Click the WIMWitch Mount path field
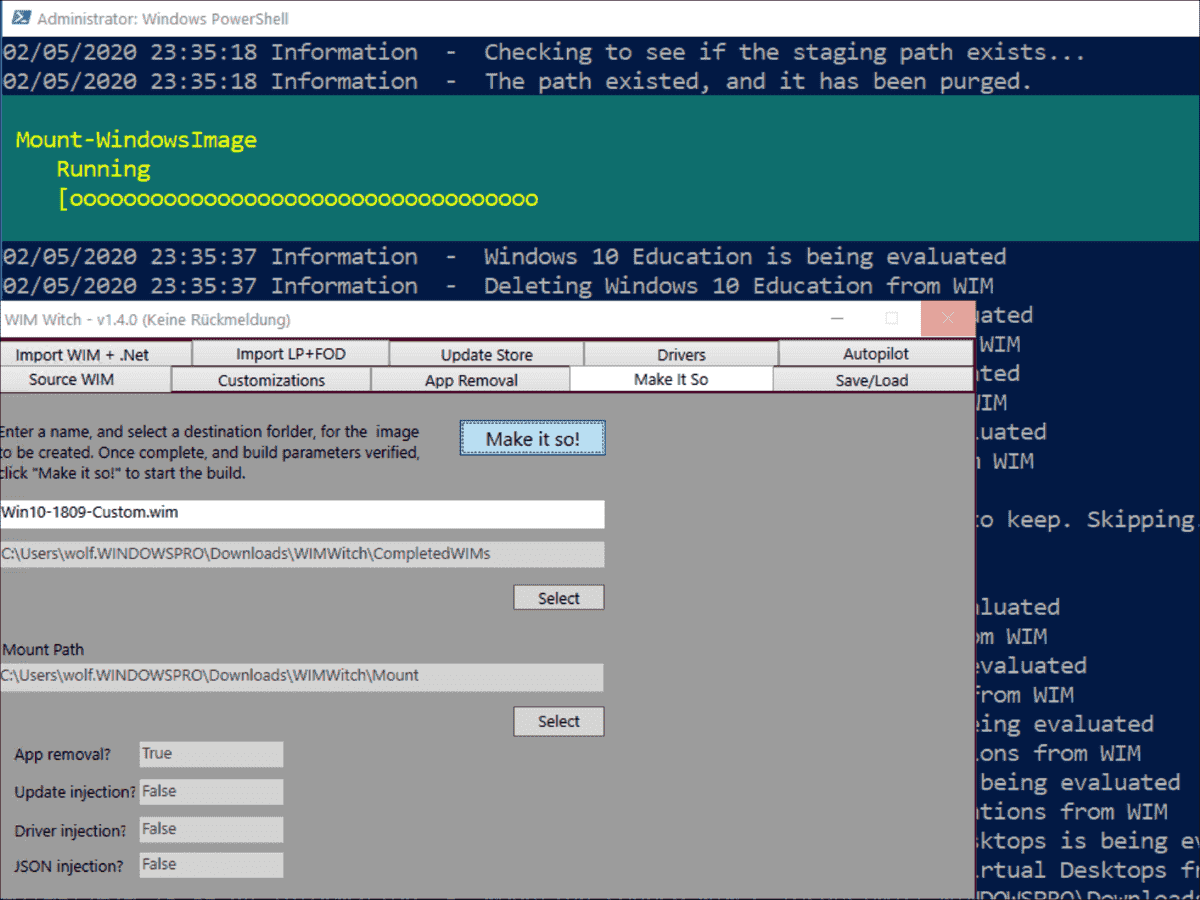 (300, 676)
